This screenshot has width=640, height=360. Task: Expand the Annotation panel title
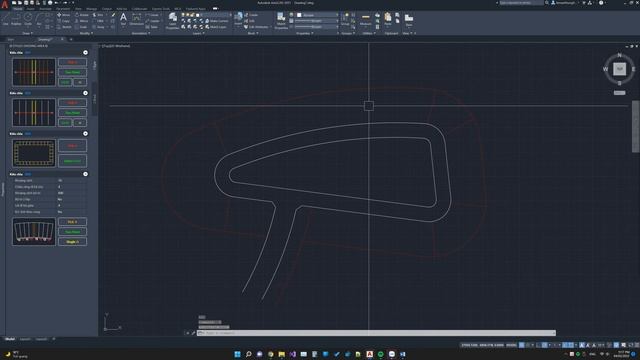[x=141, y=33]
